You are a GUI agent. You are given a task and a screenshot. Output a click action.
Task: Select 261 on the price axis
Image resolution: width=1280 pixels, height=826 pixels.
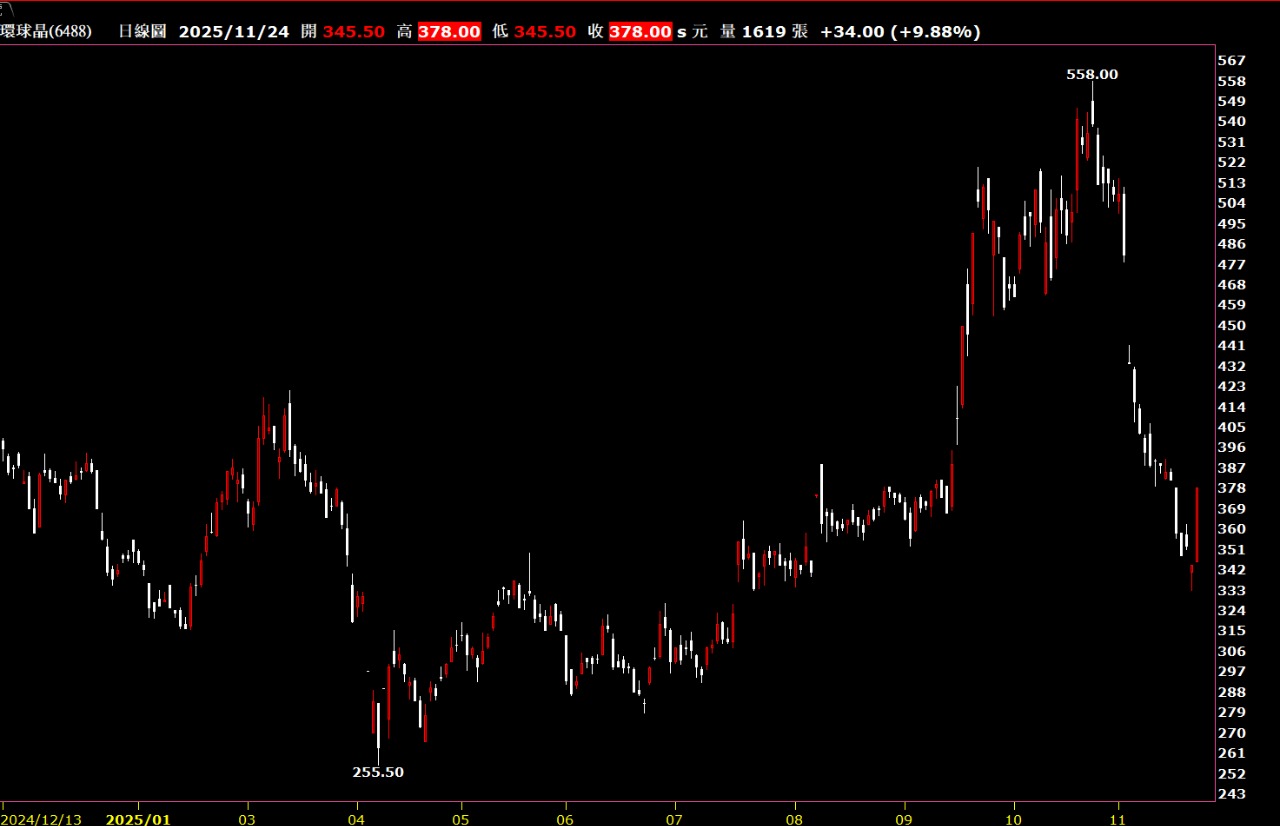(x=1232, y=753)
